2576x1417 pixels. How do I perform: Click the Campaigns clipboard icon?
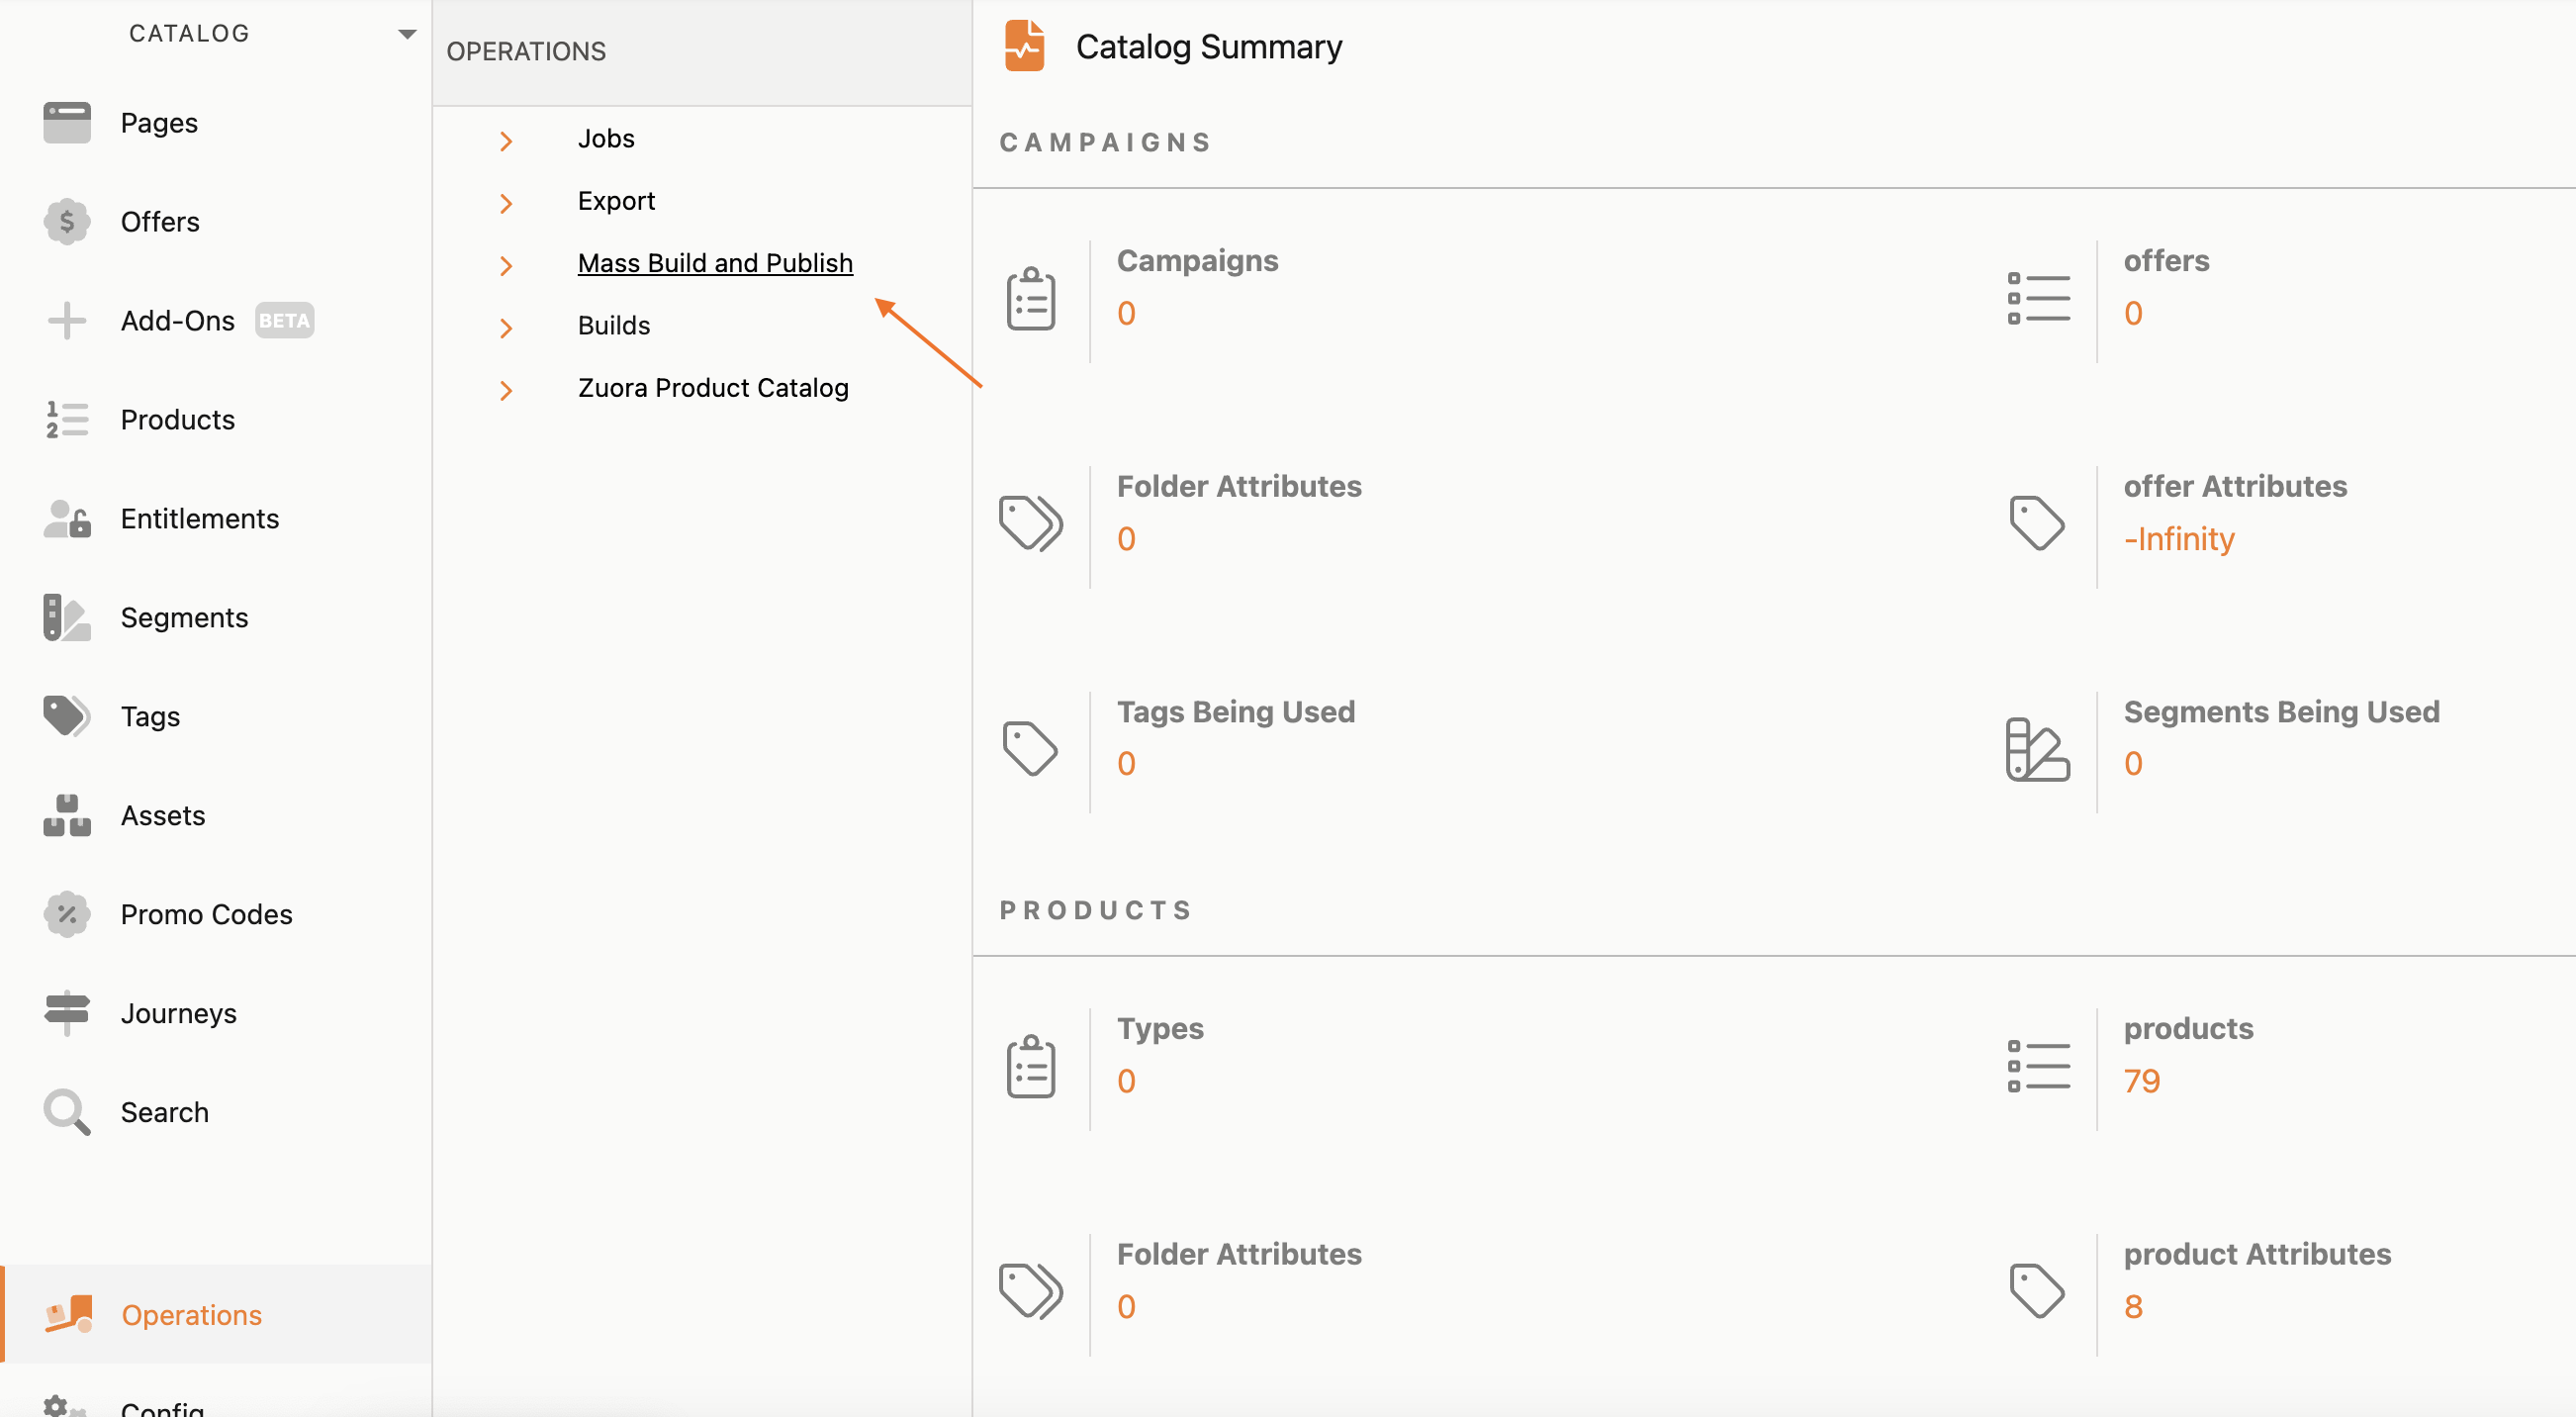pyautogui.click(x=1031, y=299)
